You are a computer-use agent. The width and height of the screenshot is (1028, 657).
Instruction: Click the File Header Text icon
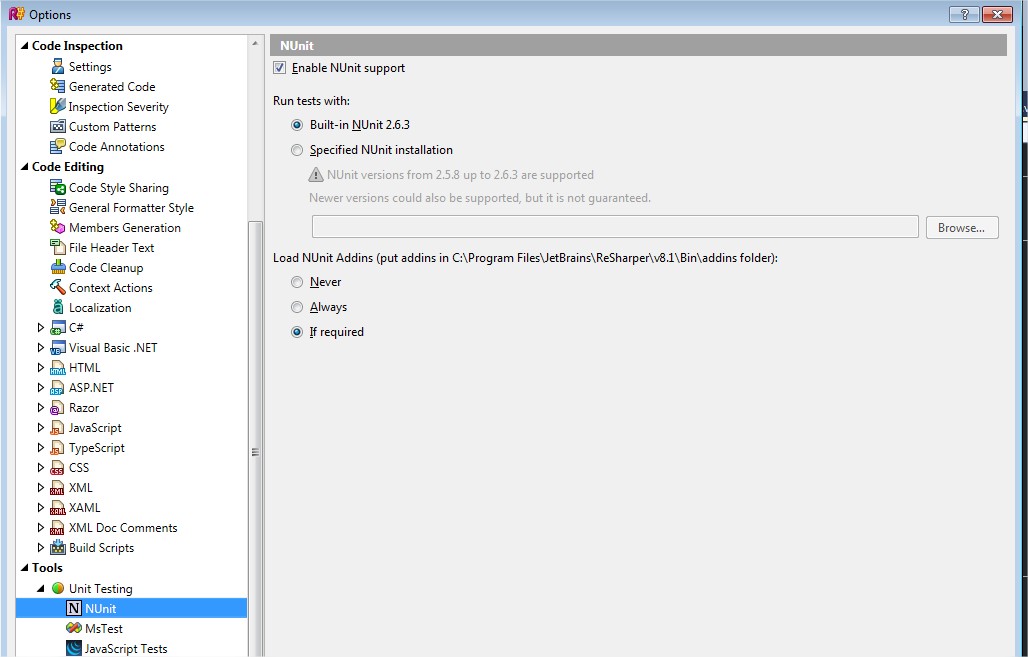[58, 247]
